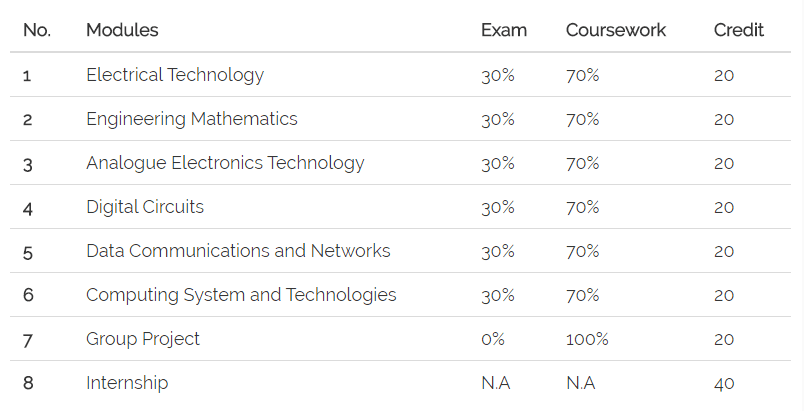The image size is (804, 411).
Task: Click Analogue Electronics Technology module text
Action: 225,163
